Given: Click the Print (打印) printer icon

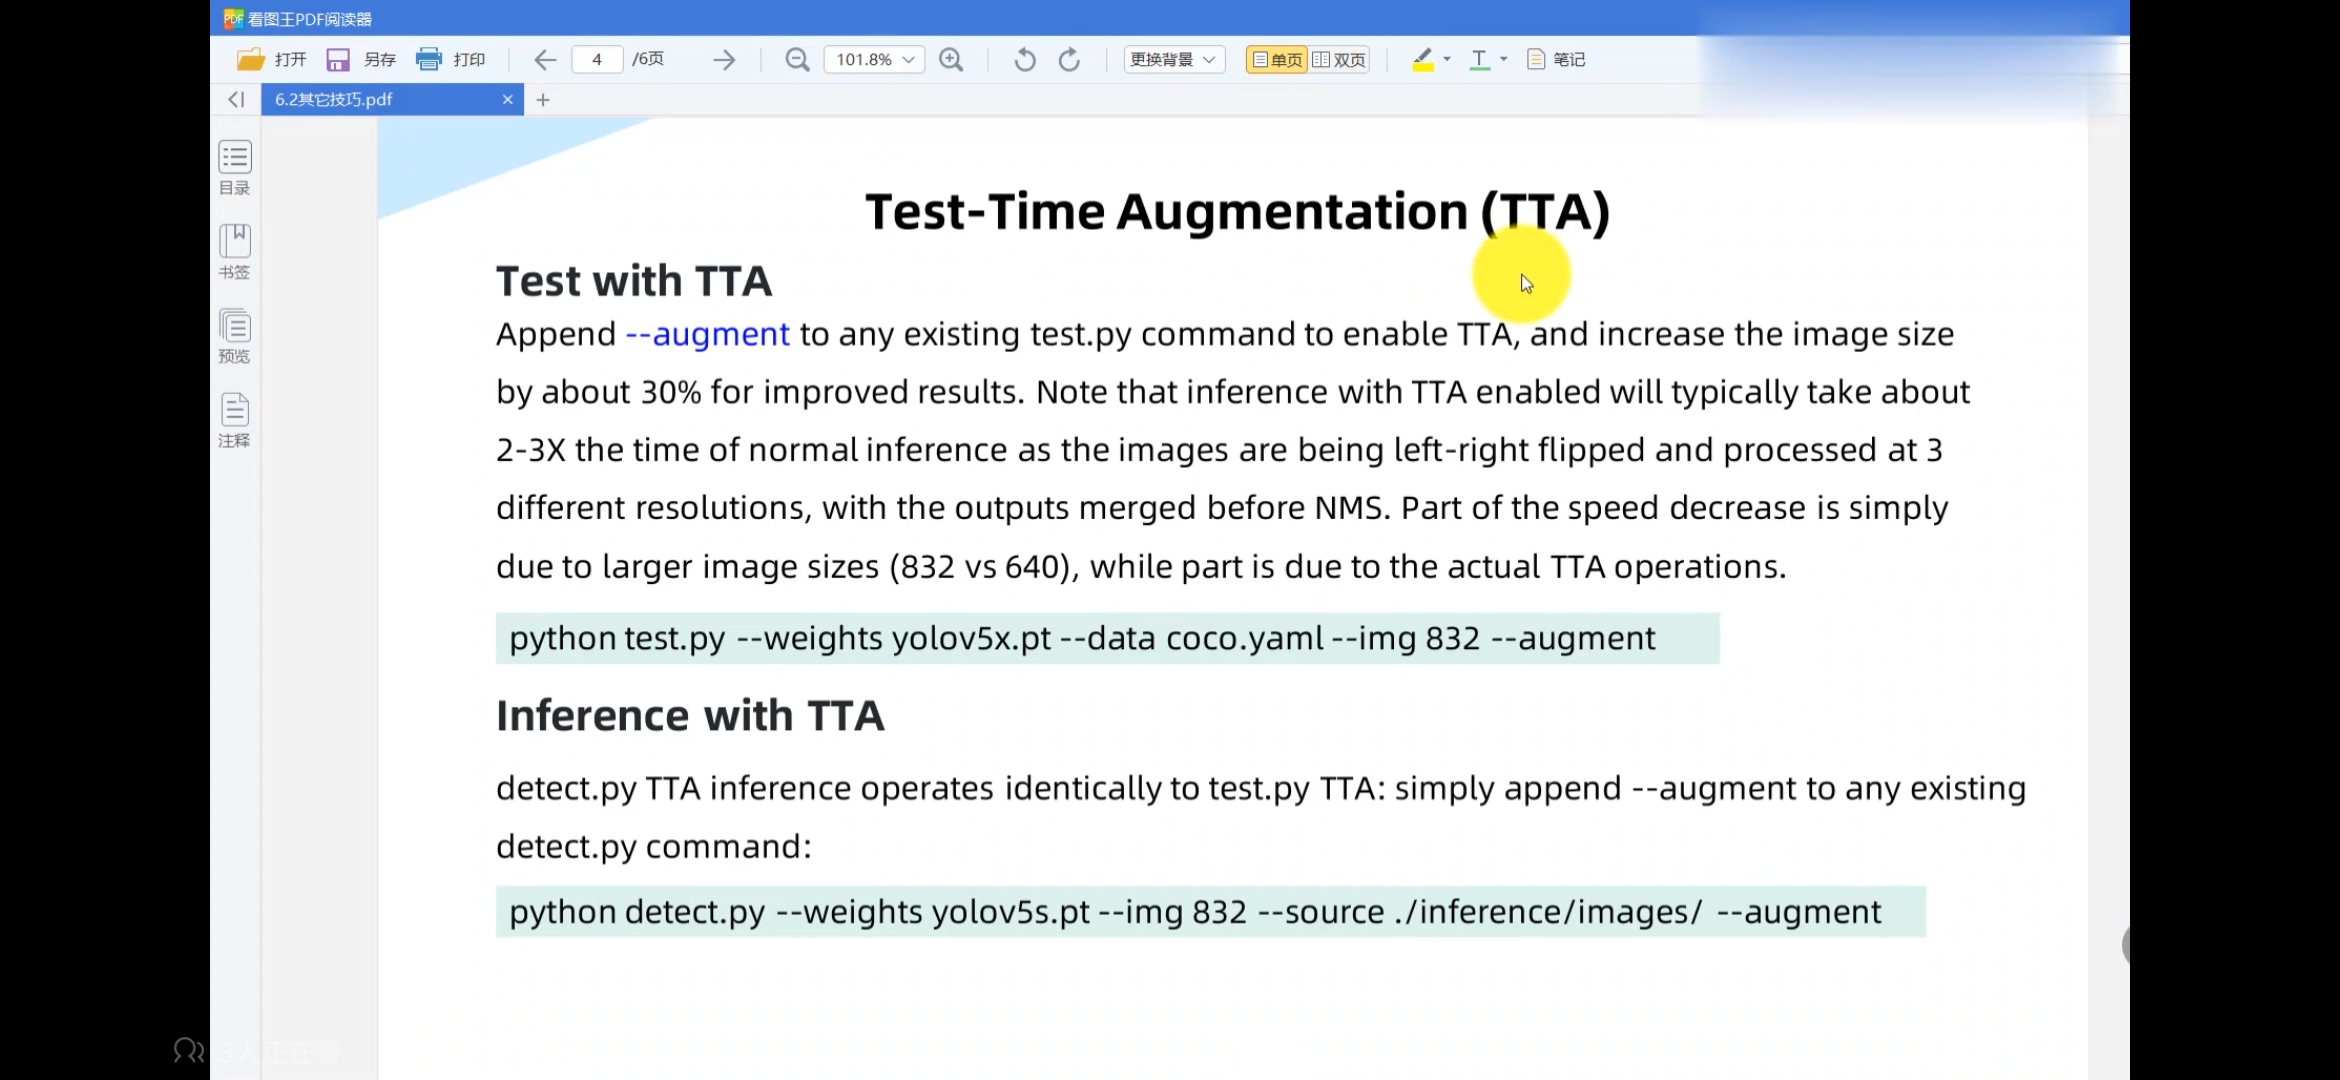Looking at the screenshot, I should click(429, 60).
